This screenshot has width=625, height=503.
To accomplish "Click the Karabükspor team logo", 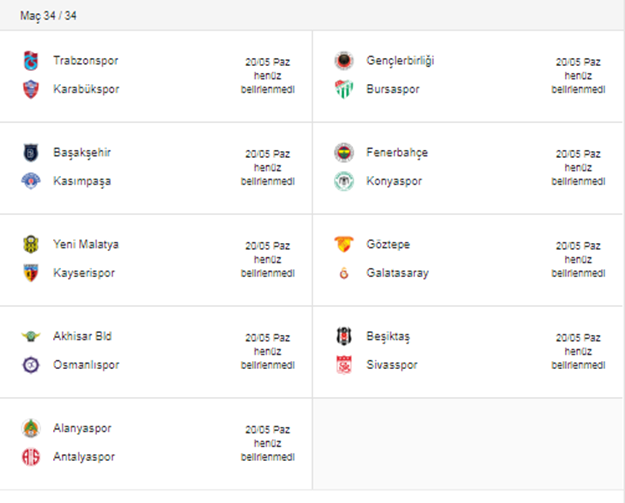I will click(29, 89).
